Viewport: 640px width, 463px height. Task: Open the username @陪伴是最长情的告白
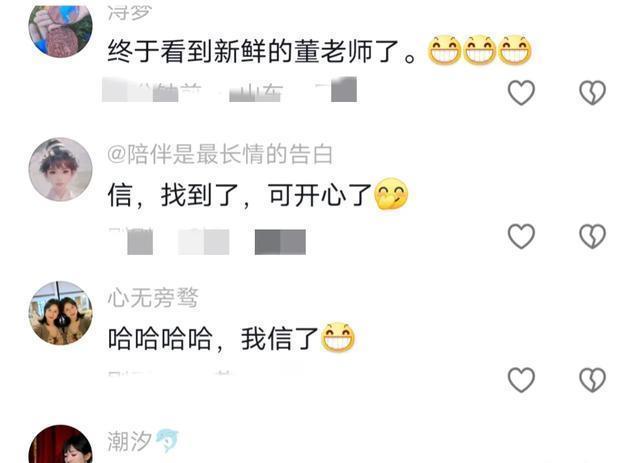[220, 155]
